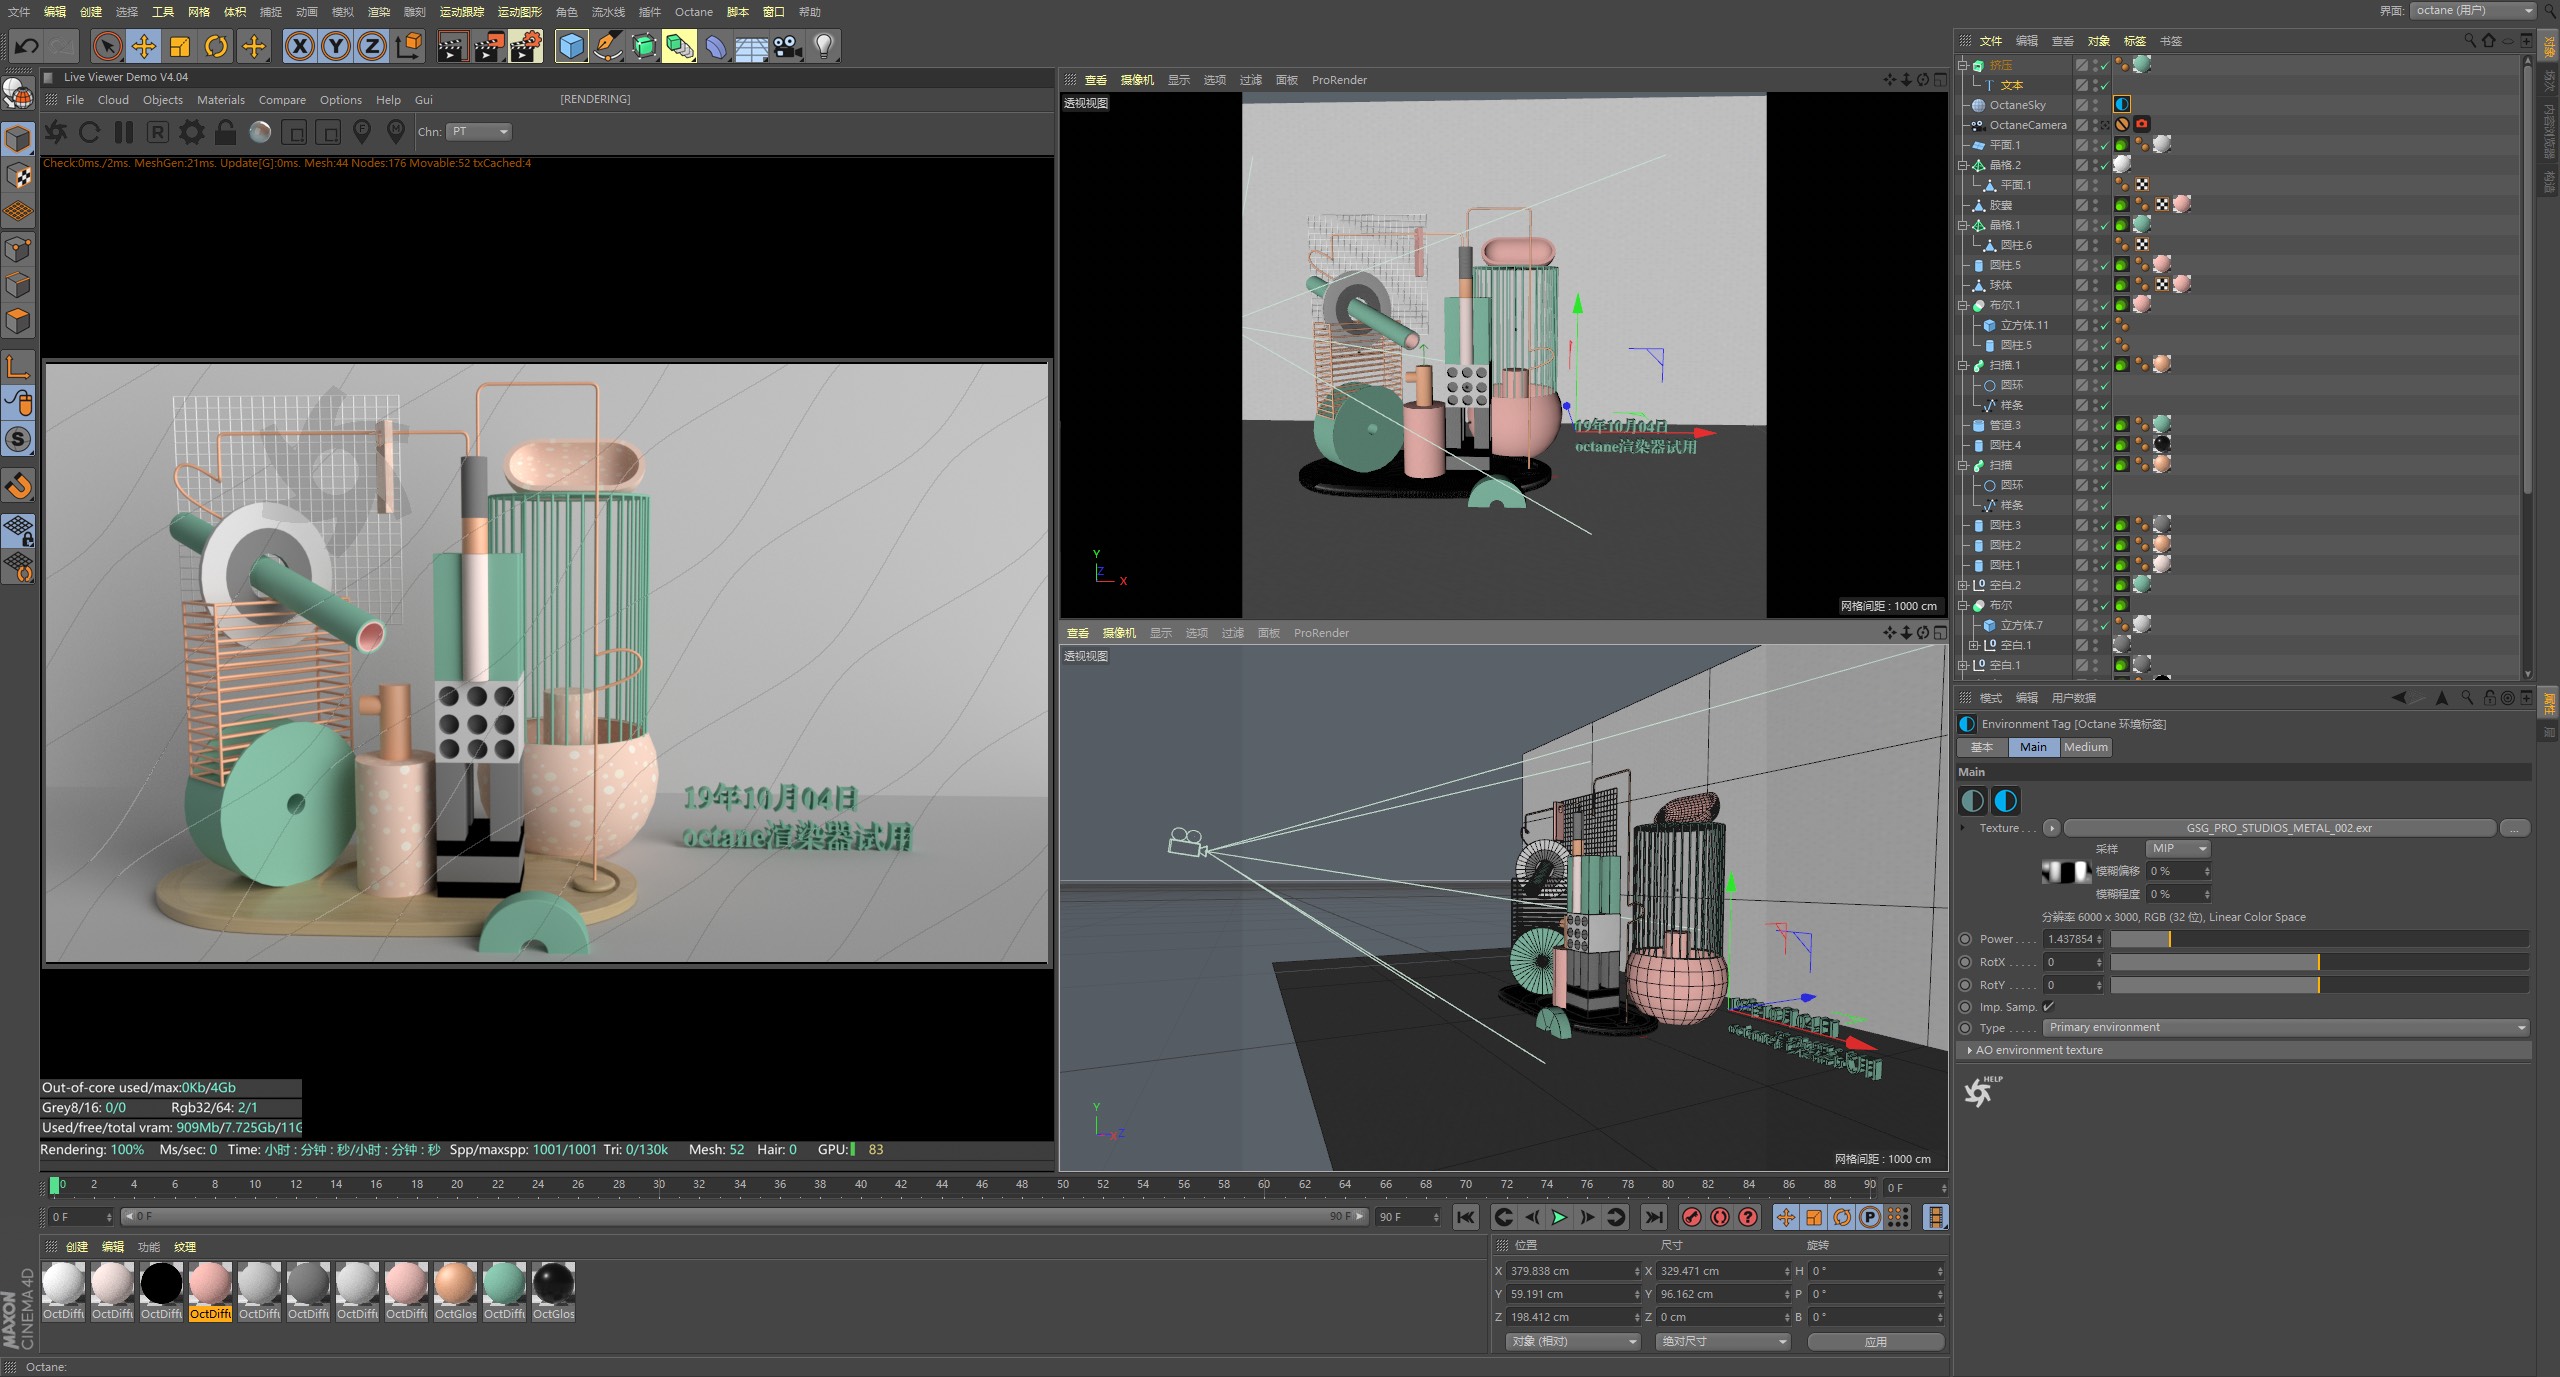Expand the 空白.2 null object

click(x=1963, y=585)
